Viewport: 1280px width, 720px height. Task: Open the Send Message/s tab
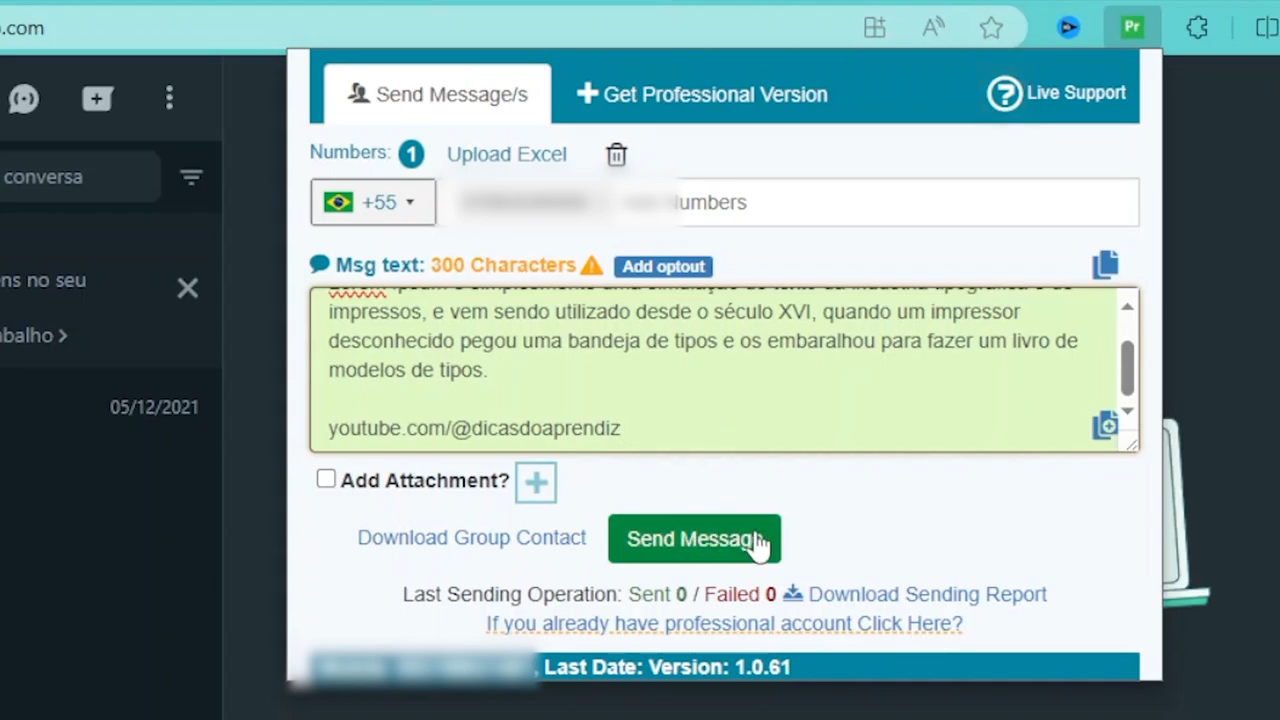pos(437,94)
